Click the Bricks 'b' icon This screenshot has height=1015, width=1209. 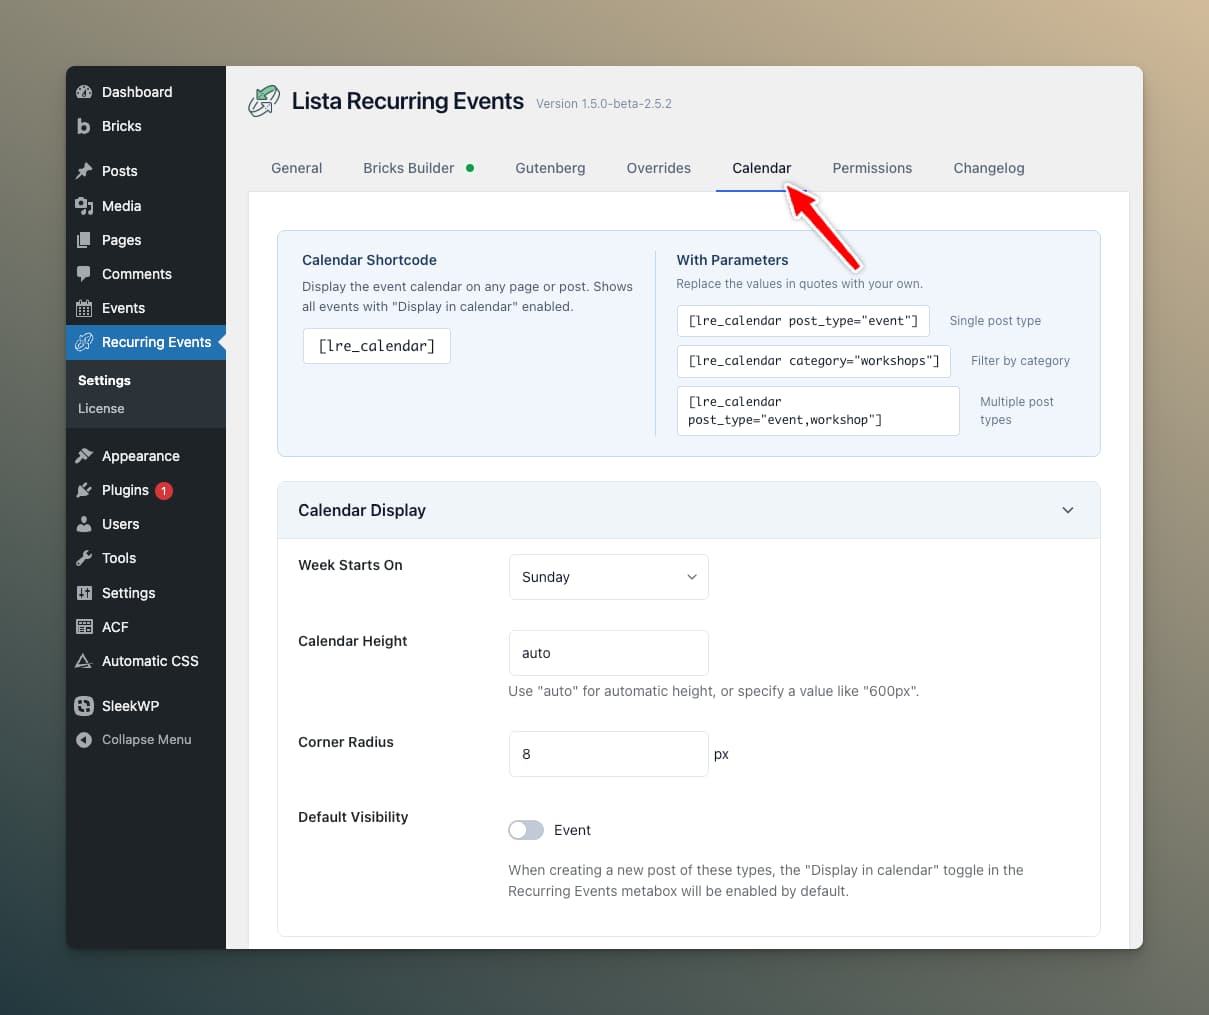click(84, 126)
